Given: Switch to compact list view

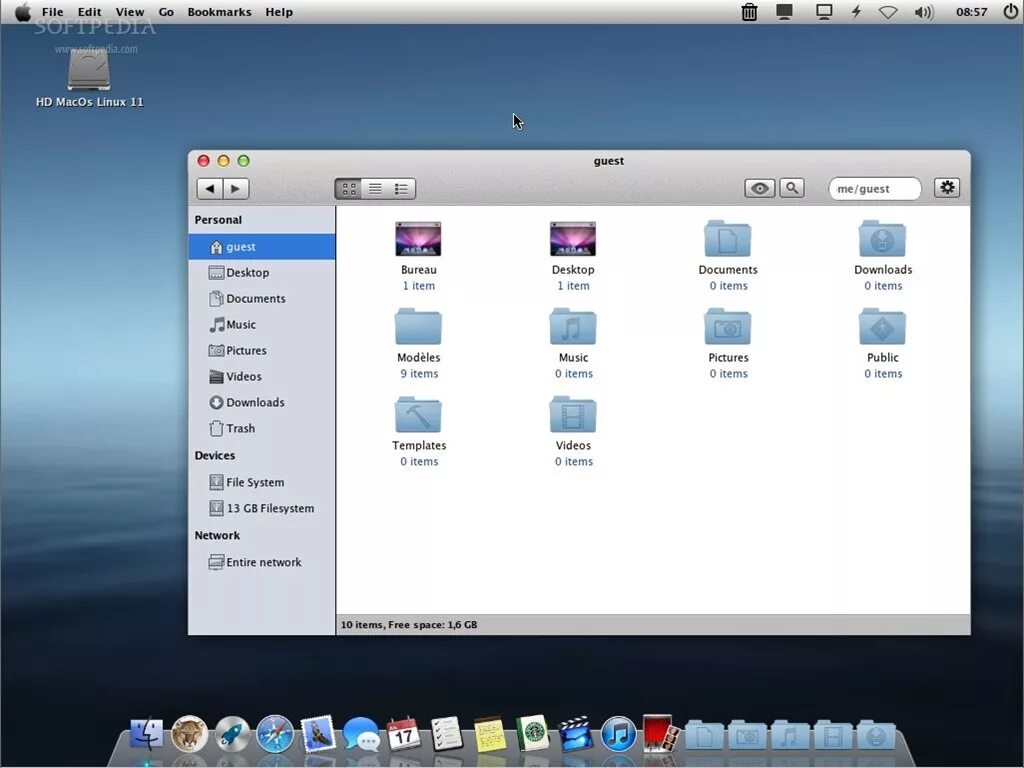Looking at the screenshot, I should pyautogui.click(x=400, y=188).
